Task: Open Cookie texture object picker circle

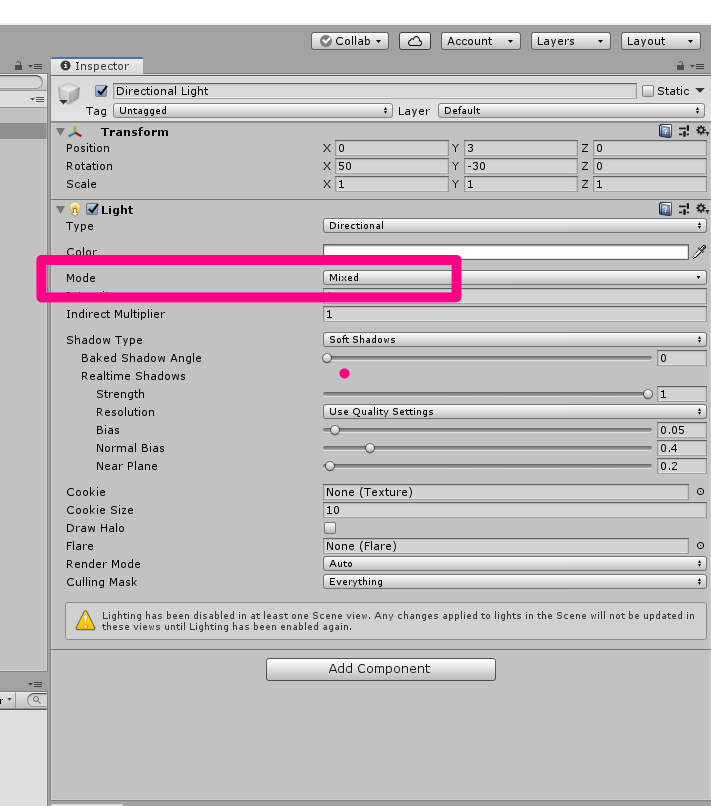Action: 700,492
